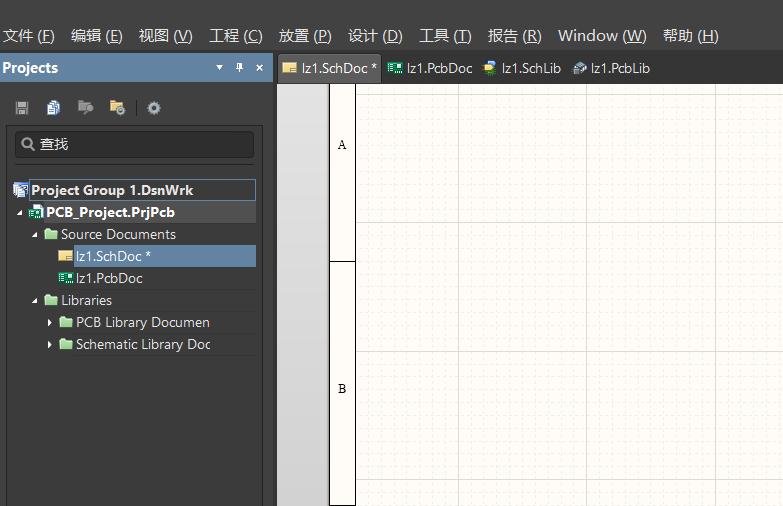Expand PCB Library Documents folder
This screenshot has width=783, height=506.
point(49,323)
